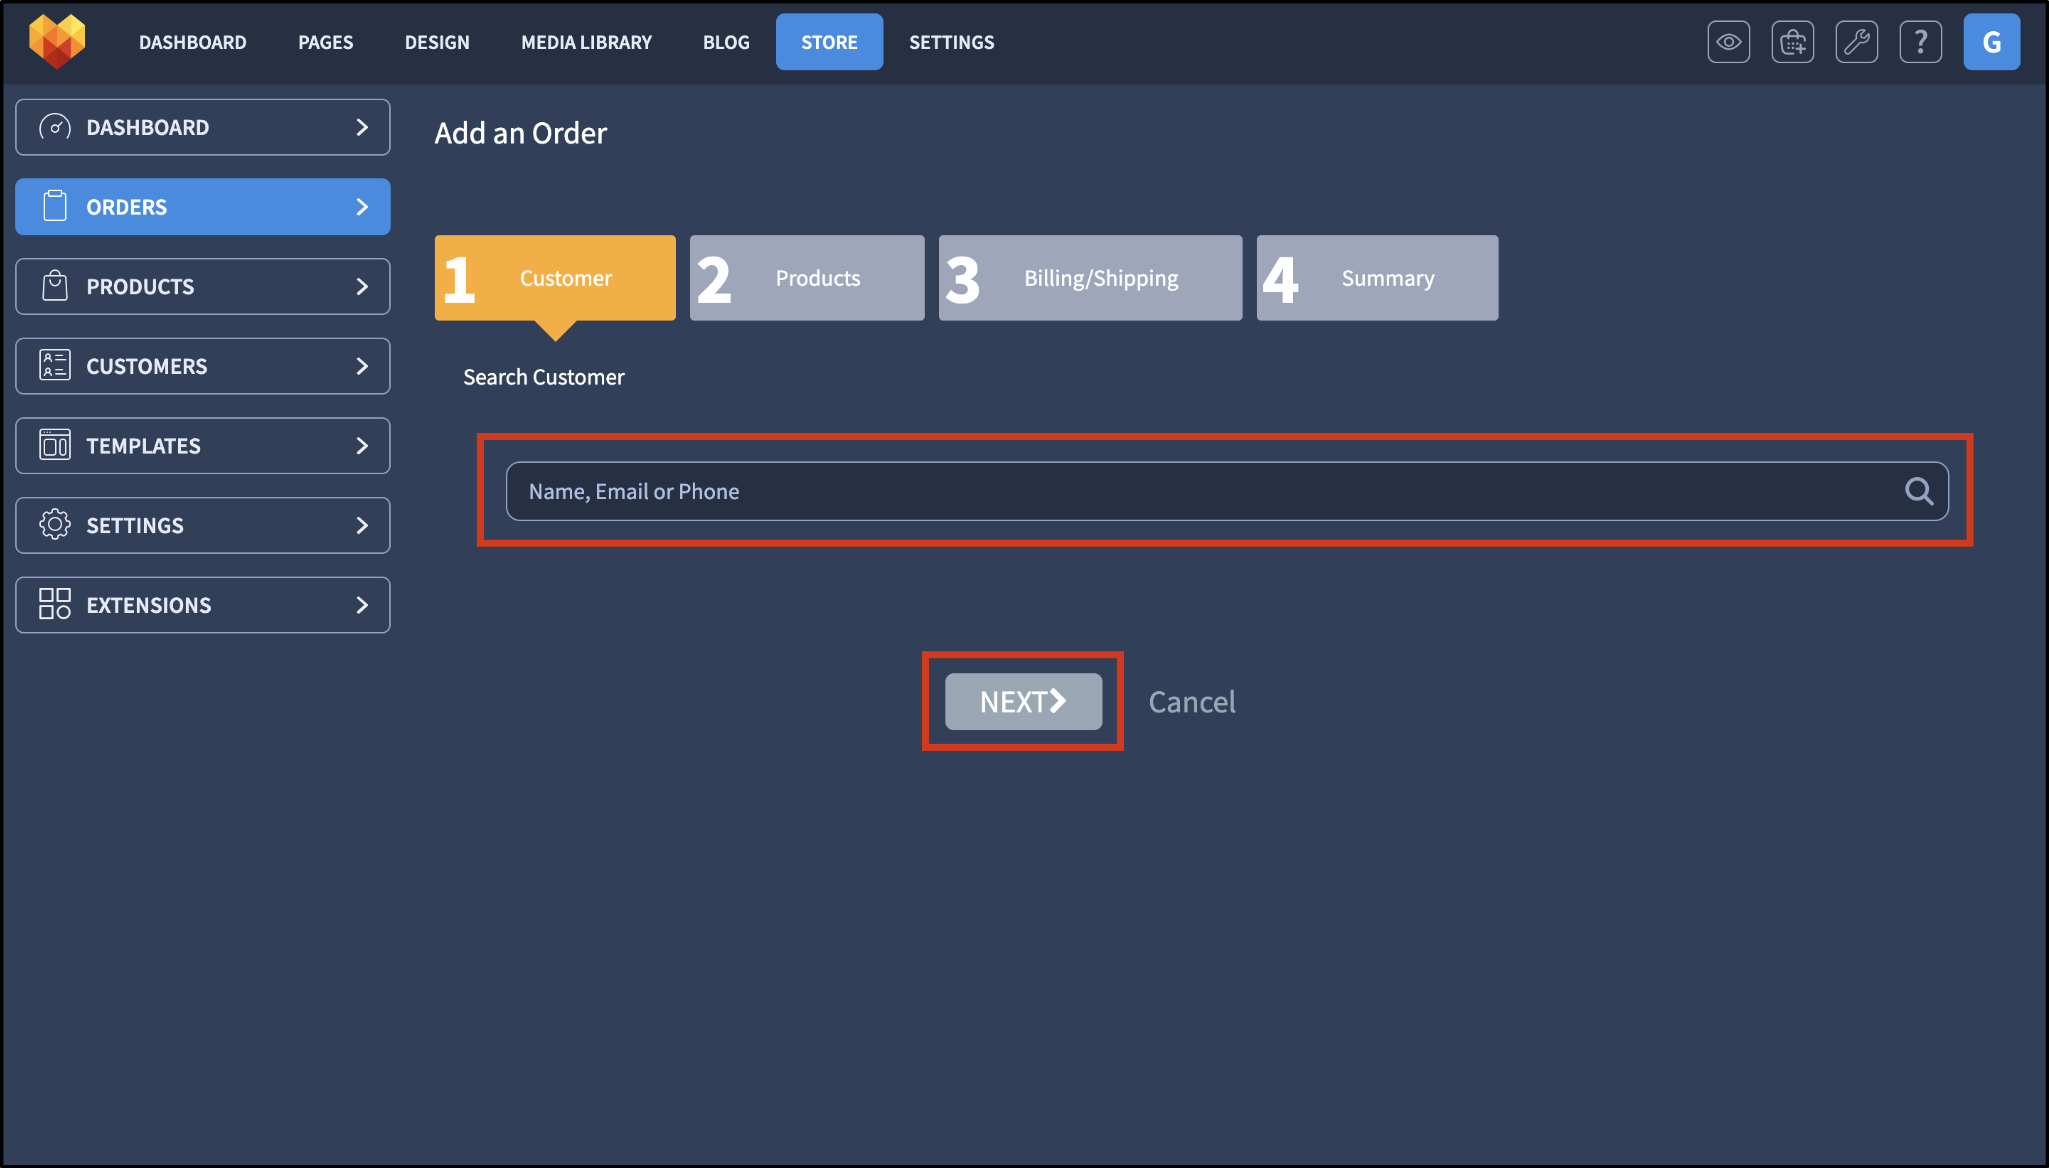Open the site preview eye icon
The height and width of the screenshot is (1168, 2049).
[x=1728, y=42]
